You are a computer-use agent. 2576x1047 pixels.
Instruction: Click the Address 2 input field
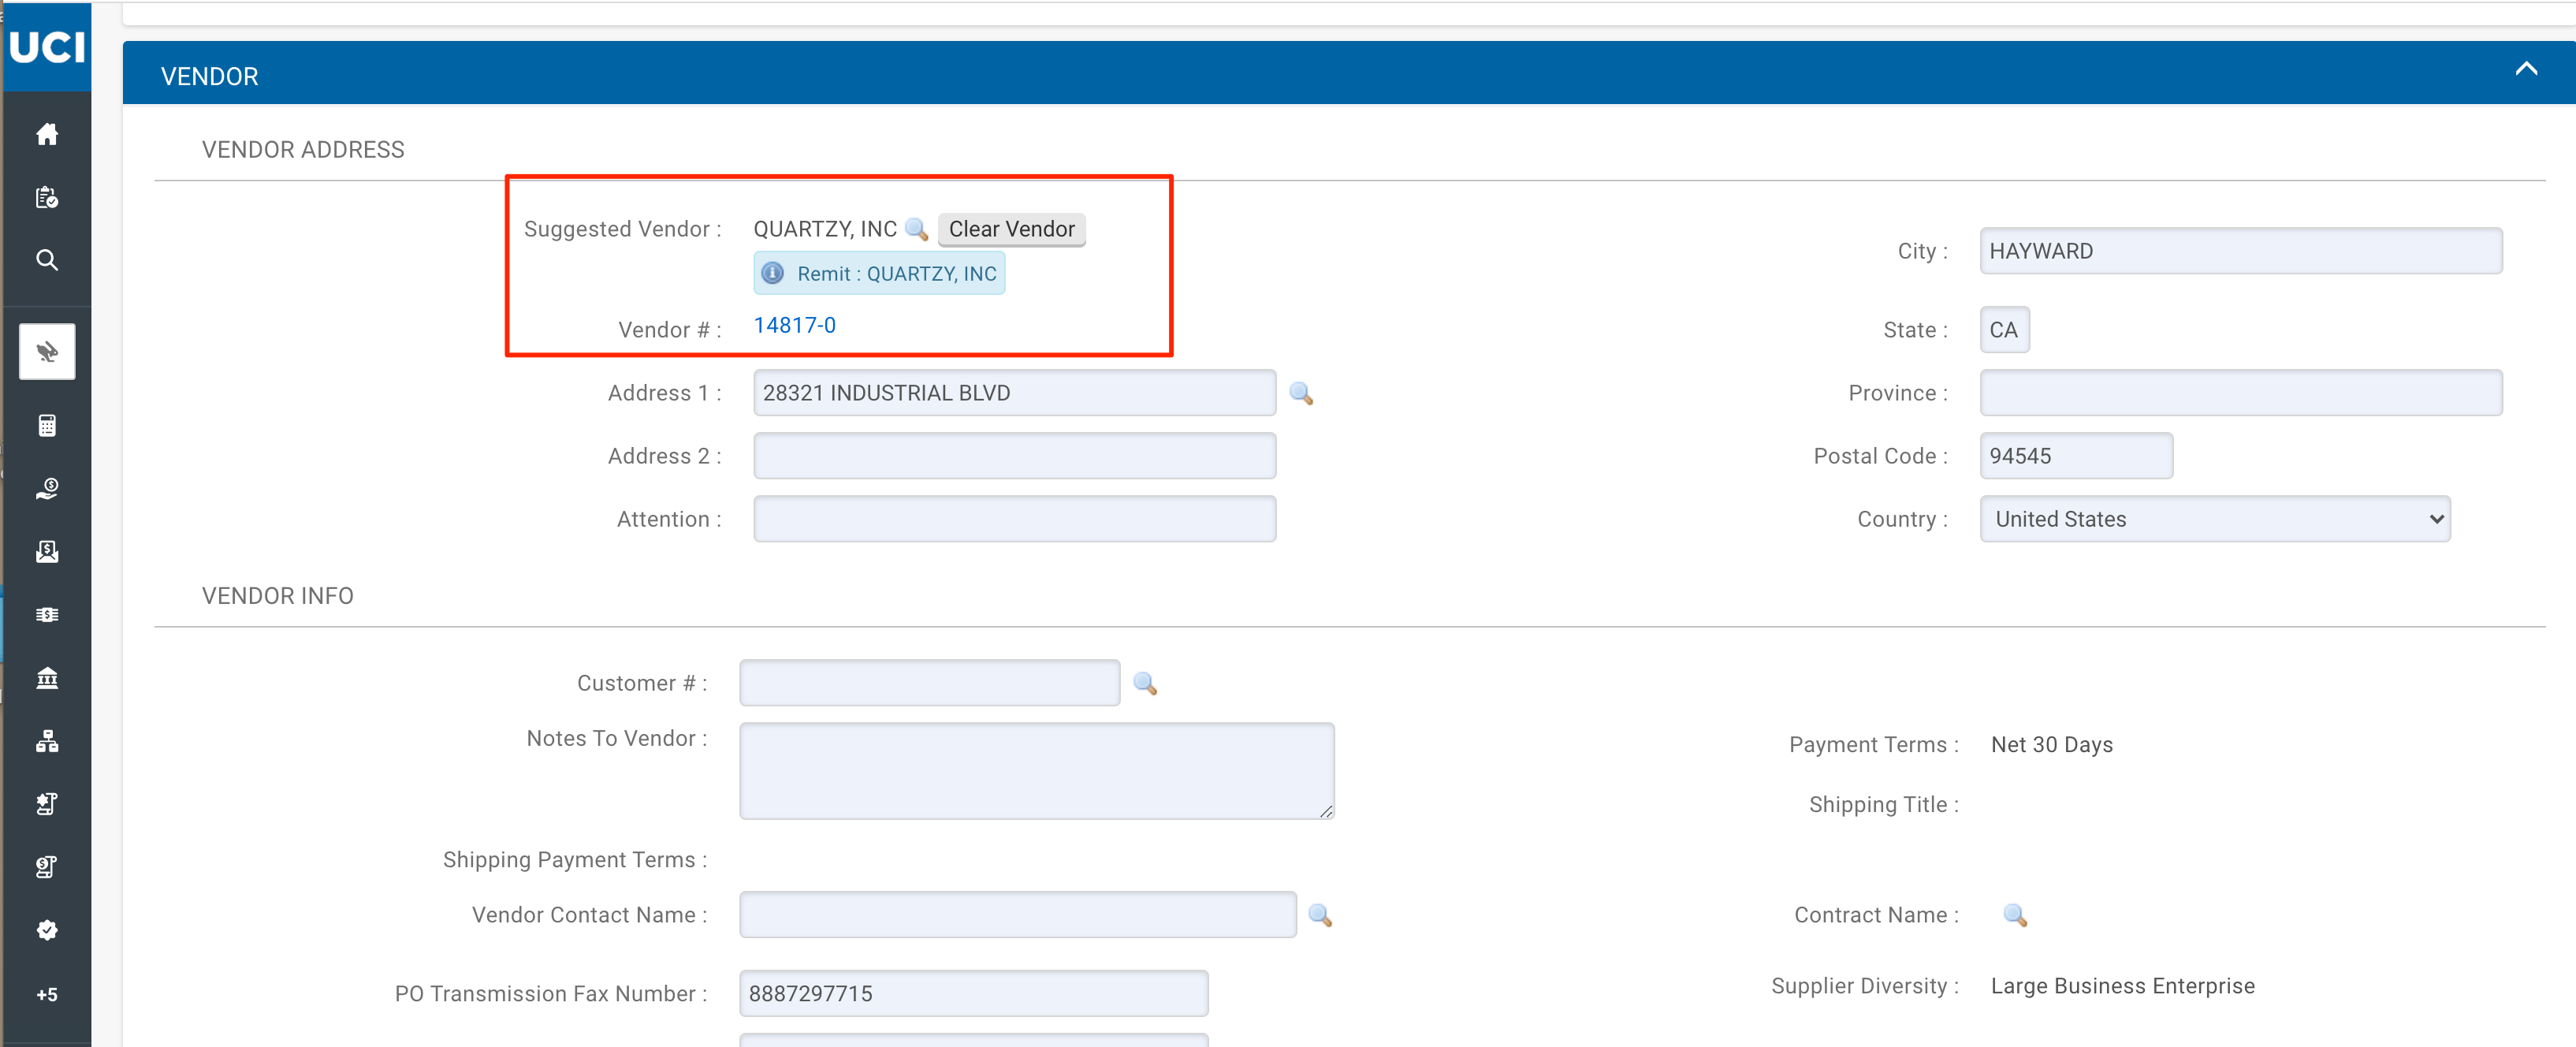click(1014, 456)
